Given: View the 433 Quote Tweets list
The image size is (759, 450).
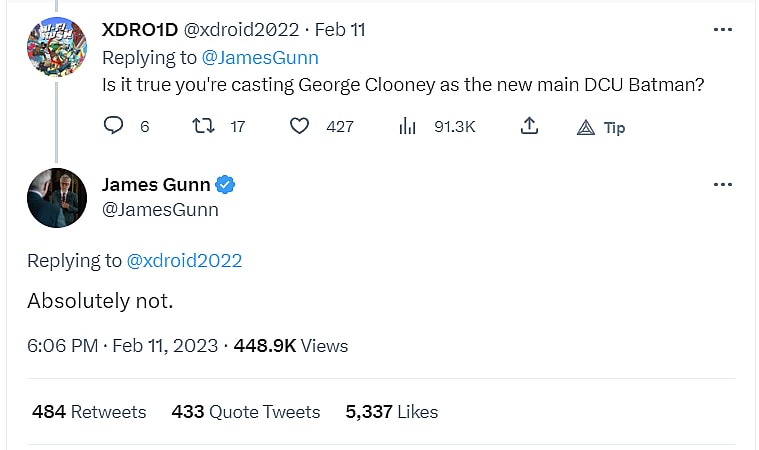Looking at the screenshot, I should point(246,412).
